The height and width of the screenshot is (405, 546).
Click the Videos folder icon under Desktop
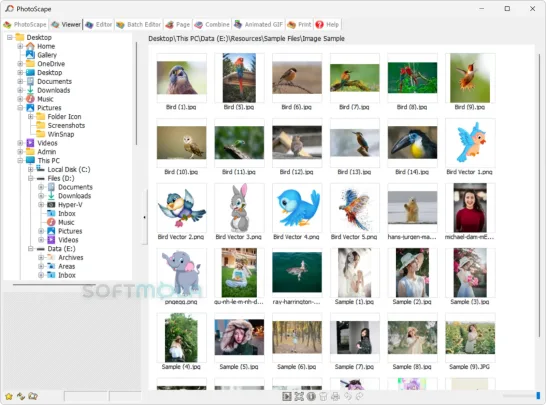30,143
